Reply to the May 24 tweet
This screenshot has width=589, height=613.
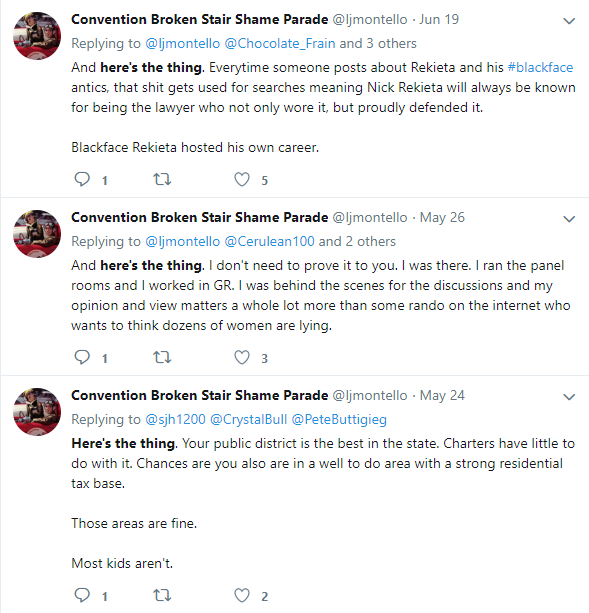click(82, 595)
